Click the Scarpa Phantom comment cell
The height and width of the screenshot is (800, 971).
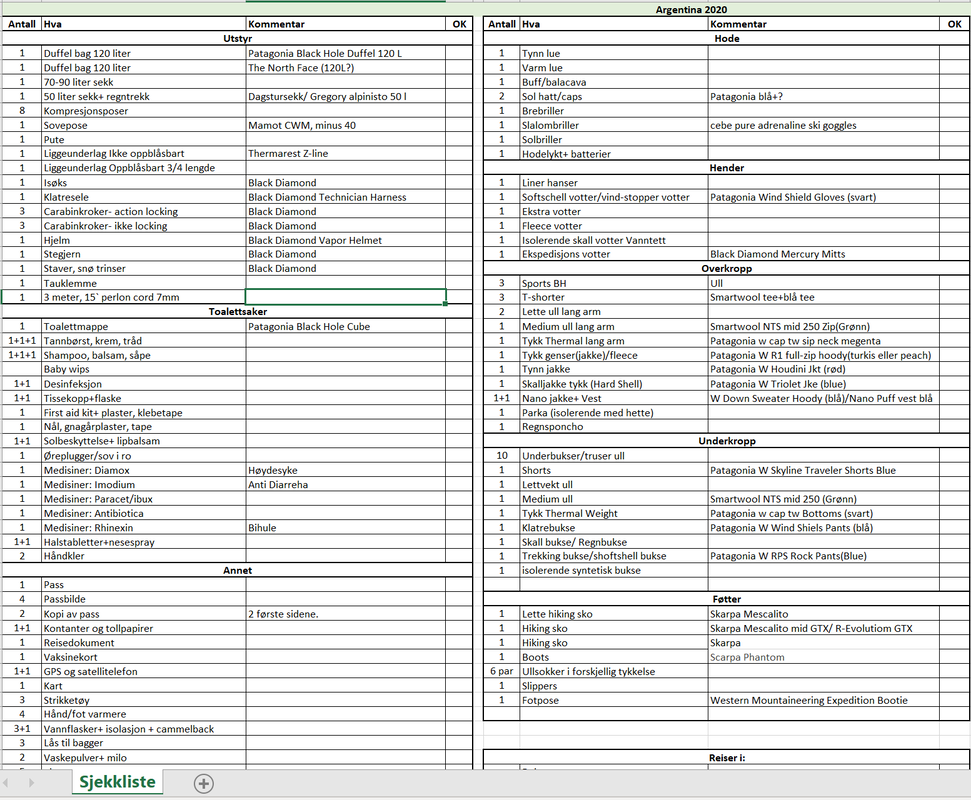tap(824, 657)
